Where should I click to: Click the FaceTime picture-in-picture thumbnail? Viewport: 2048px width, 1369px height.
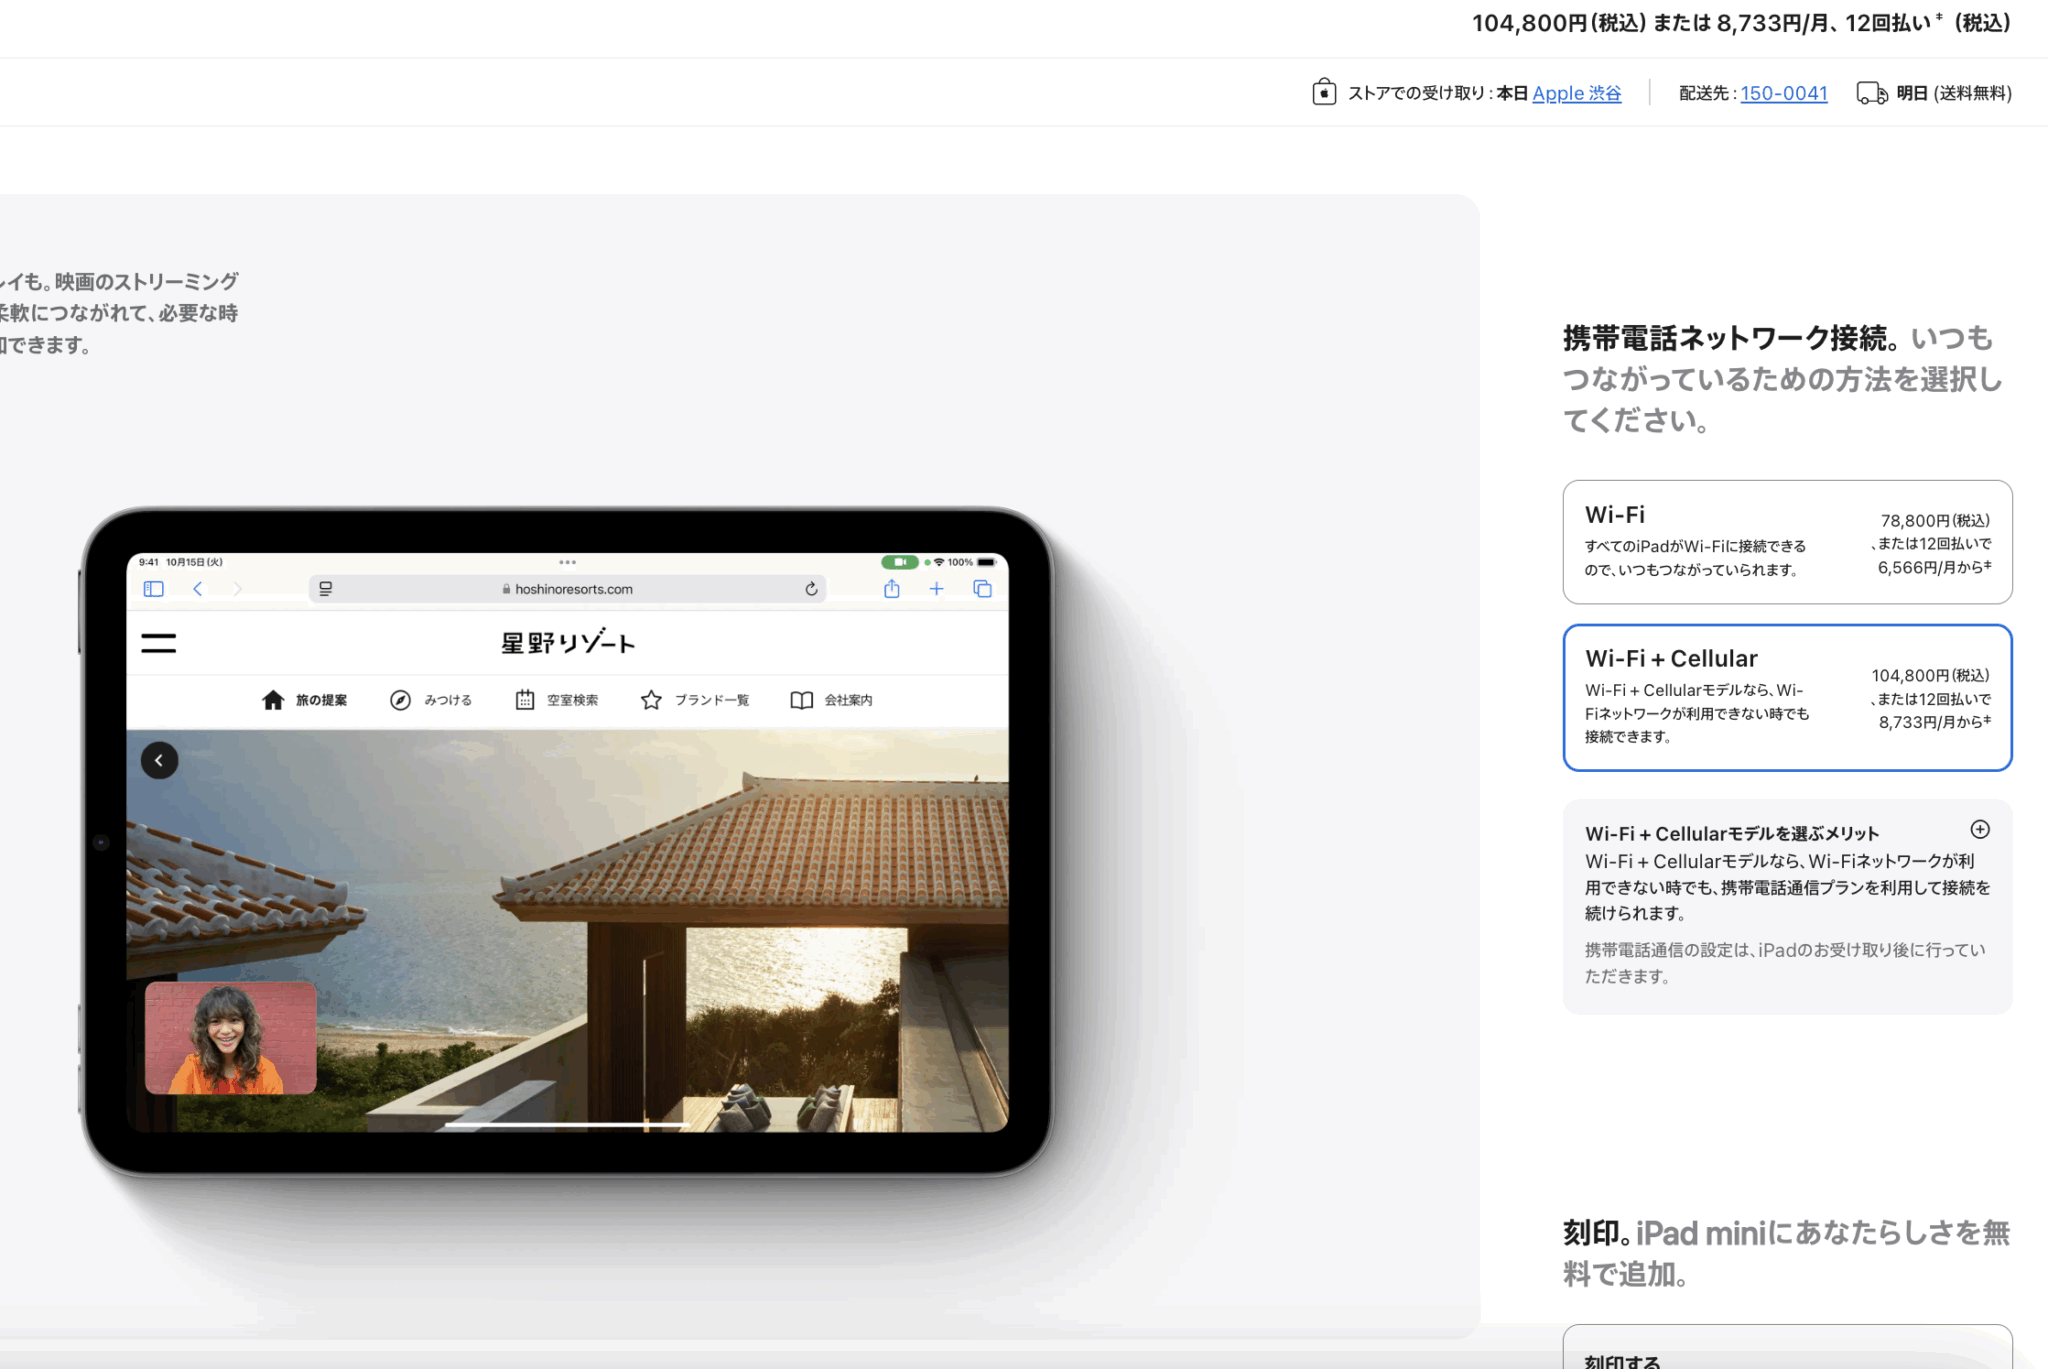pyautogui.click(x=231, y=1037)
